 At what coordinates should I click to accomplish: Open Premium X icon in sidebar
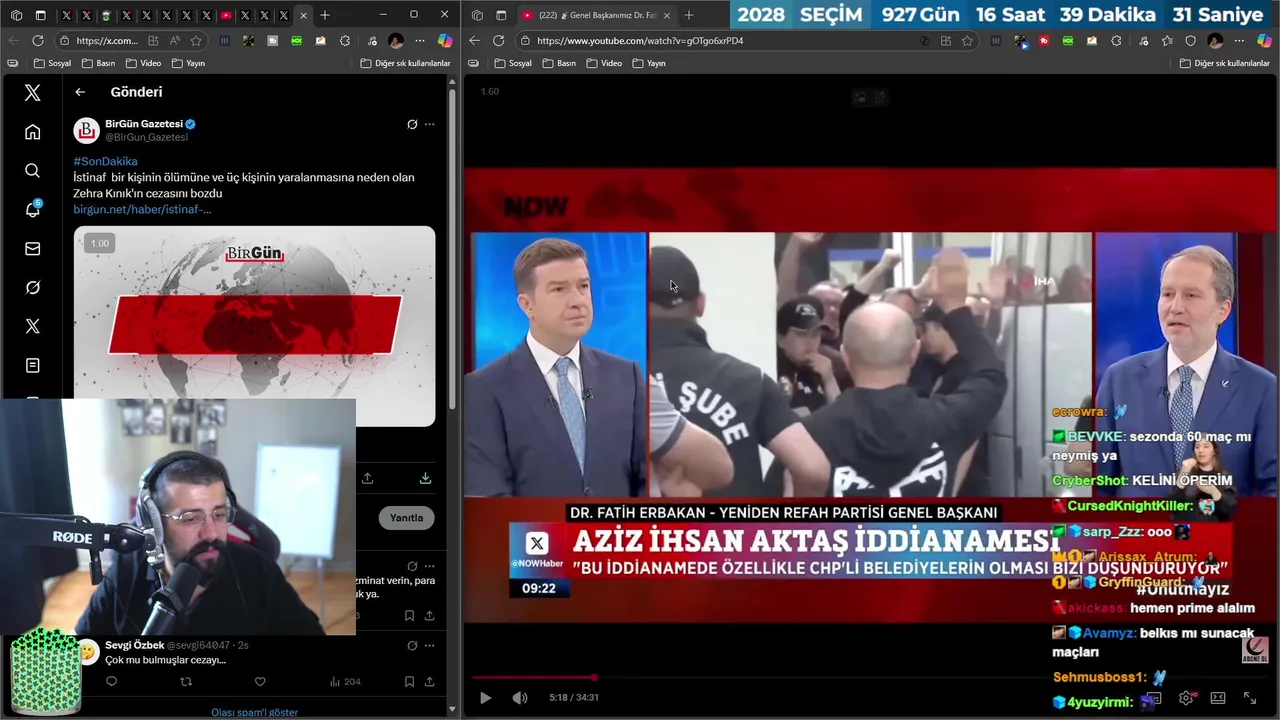(32, 326)
